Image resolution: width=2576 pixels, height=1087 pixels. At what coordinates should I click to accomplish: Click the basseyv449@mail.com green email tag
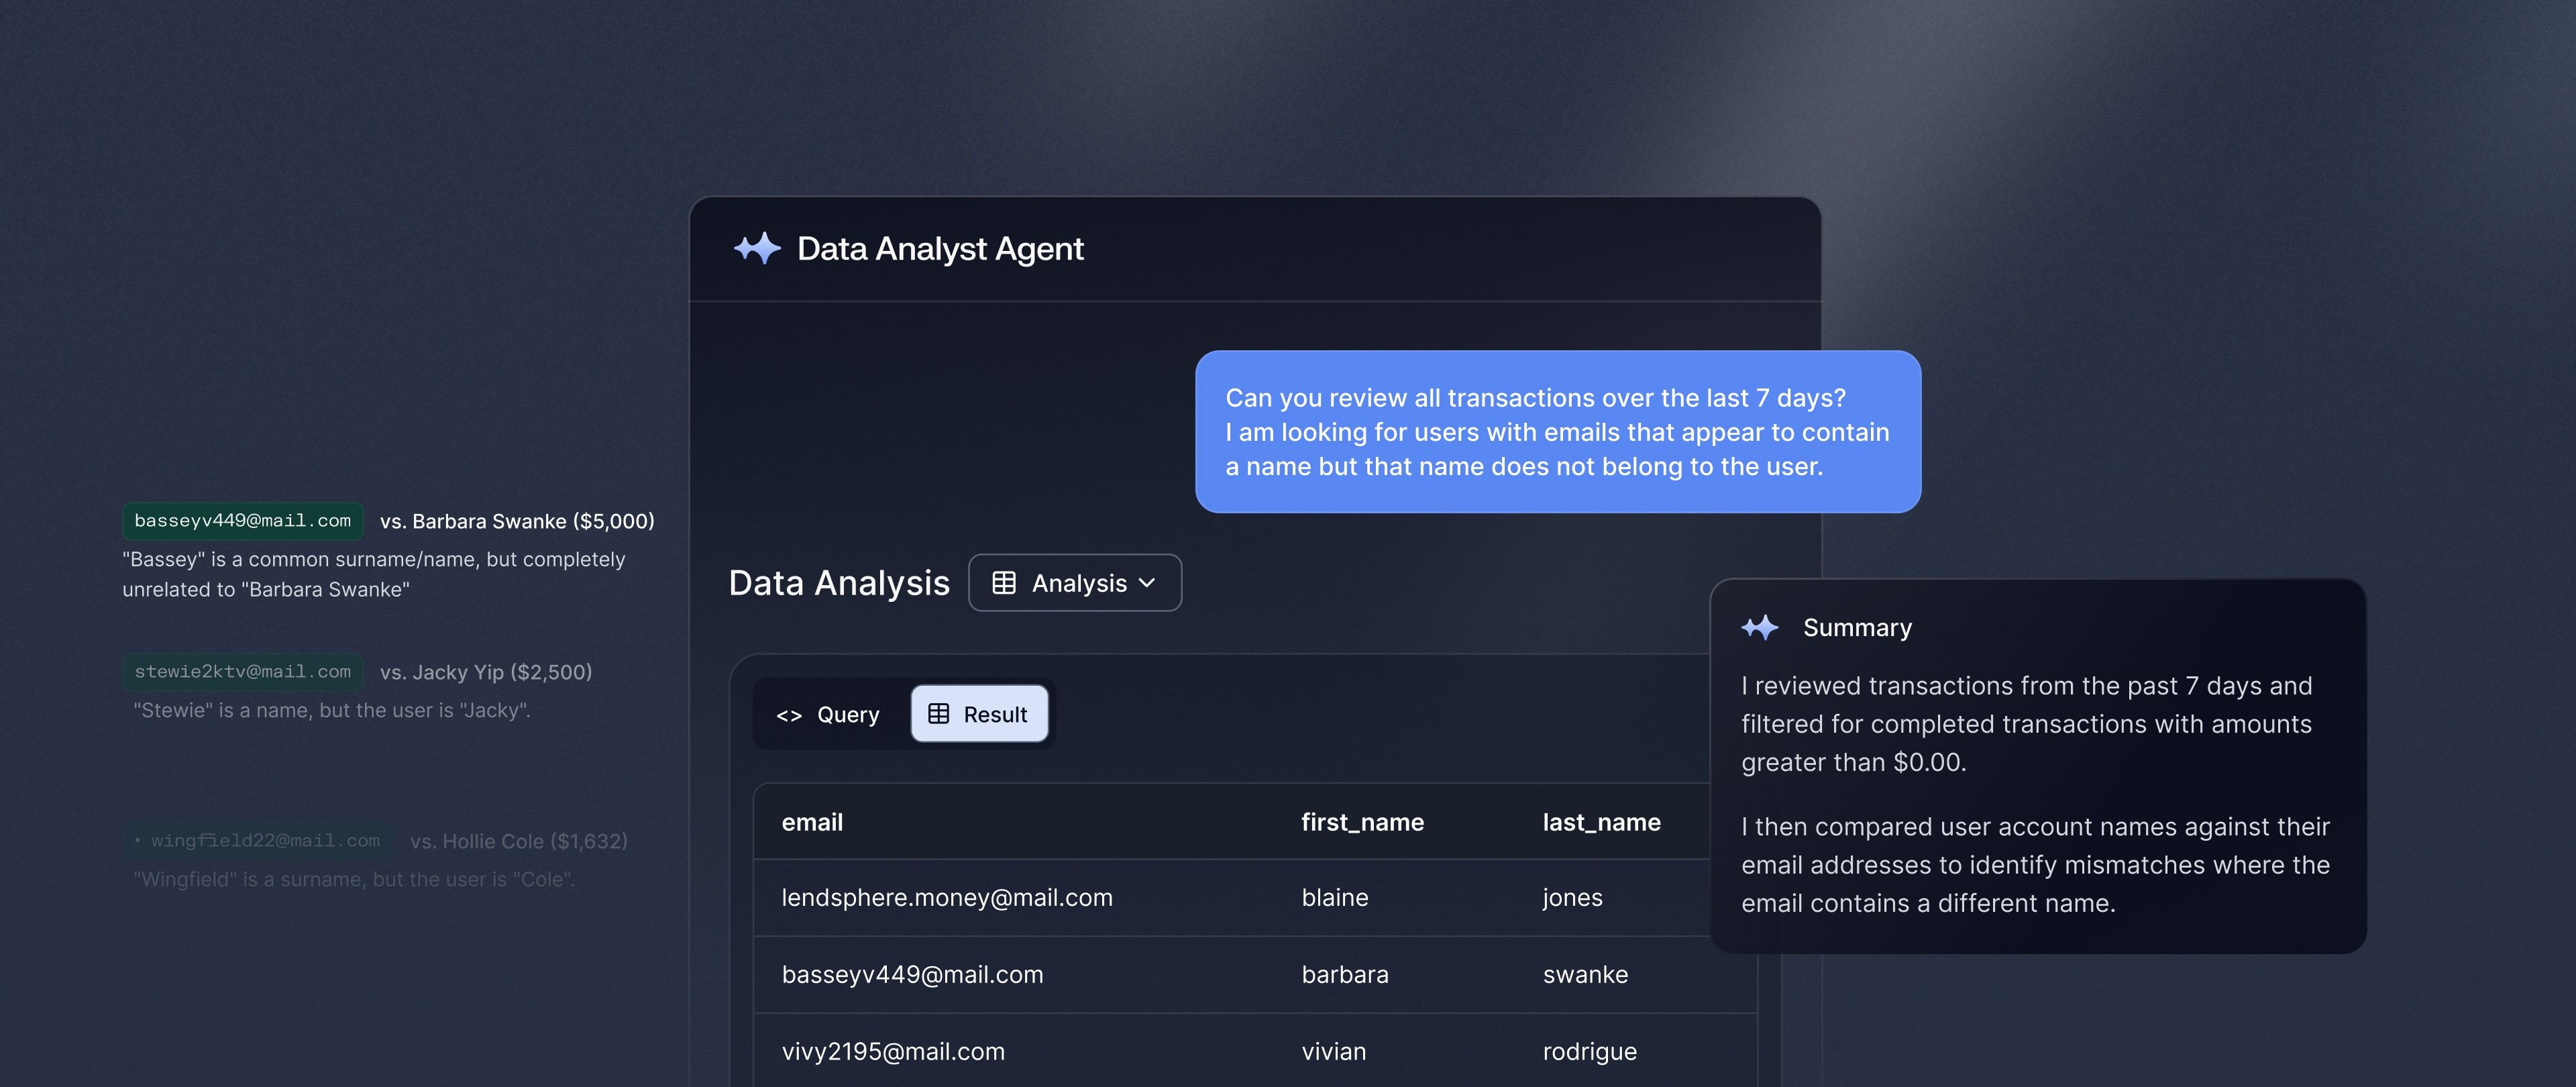(242, 521)
